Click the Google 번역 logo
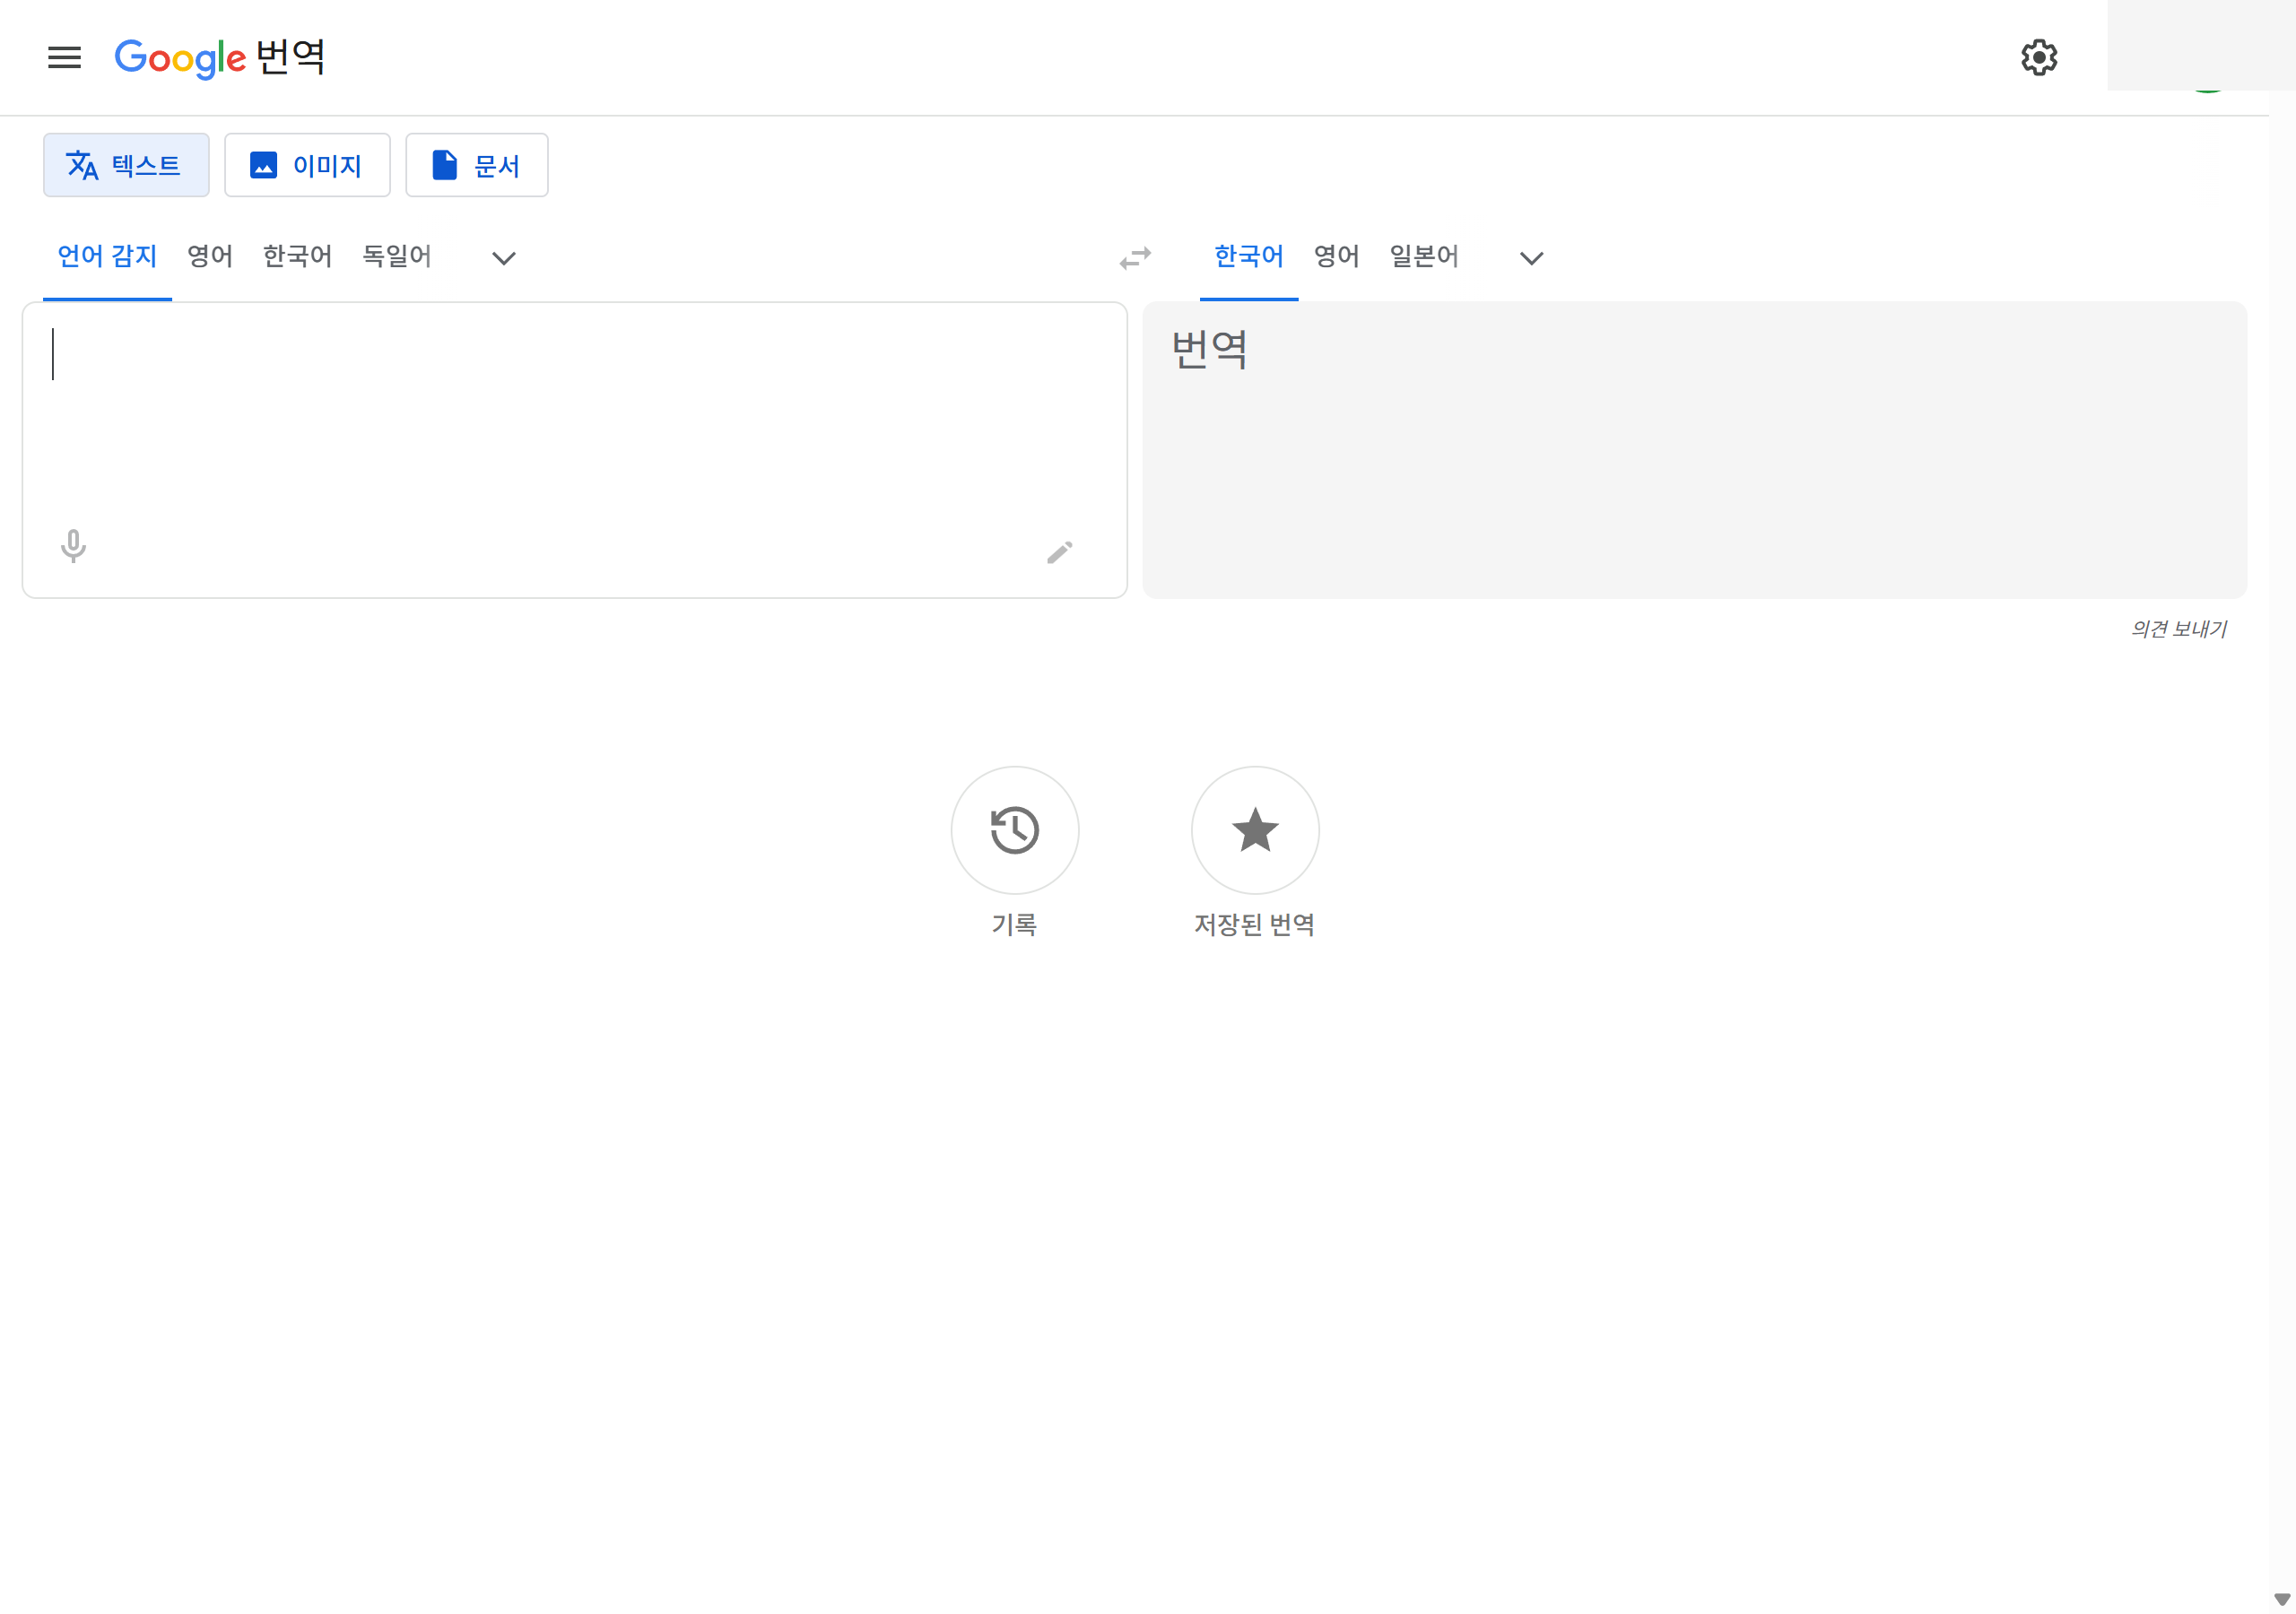The height and width of the screenshot is (1614, 2296). [x=220, y=57]
